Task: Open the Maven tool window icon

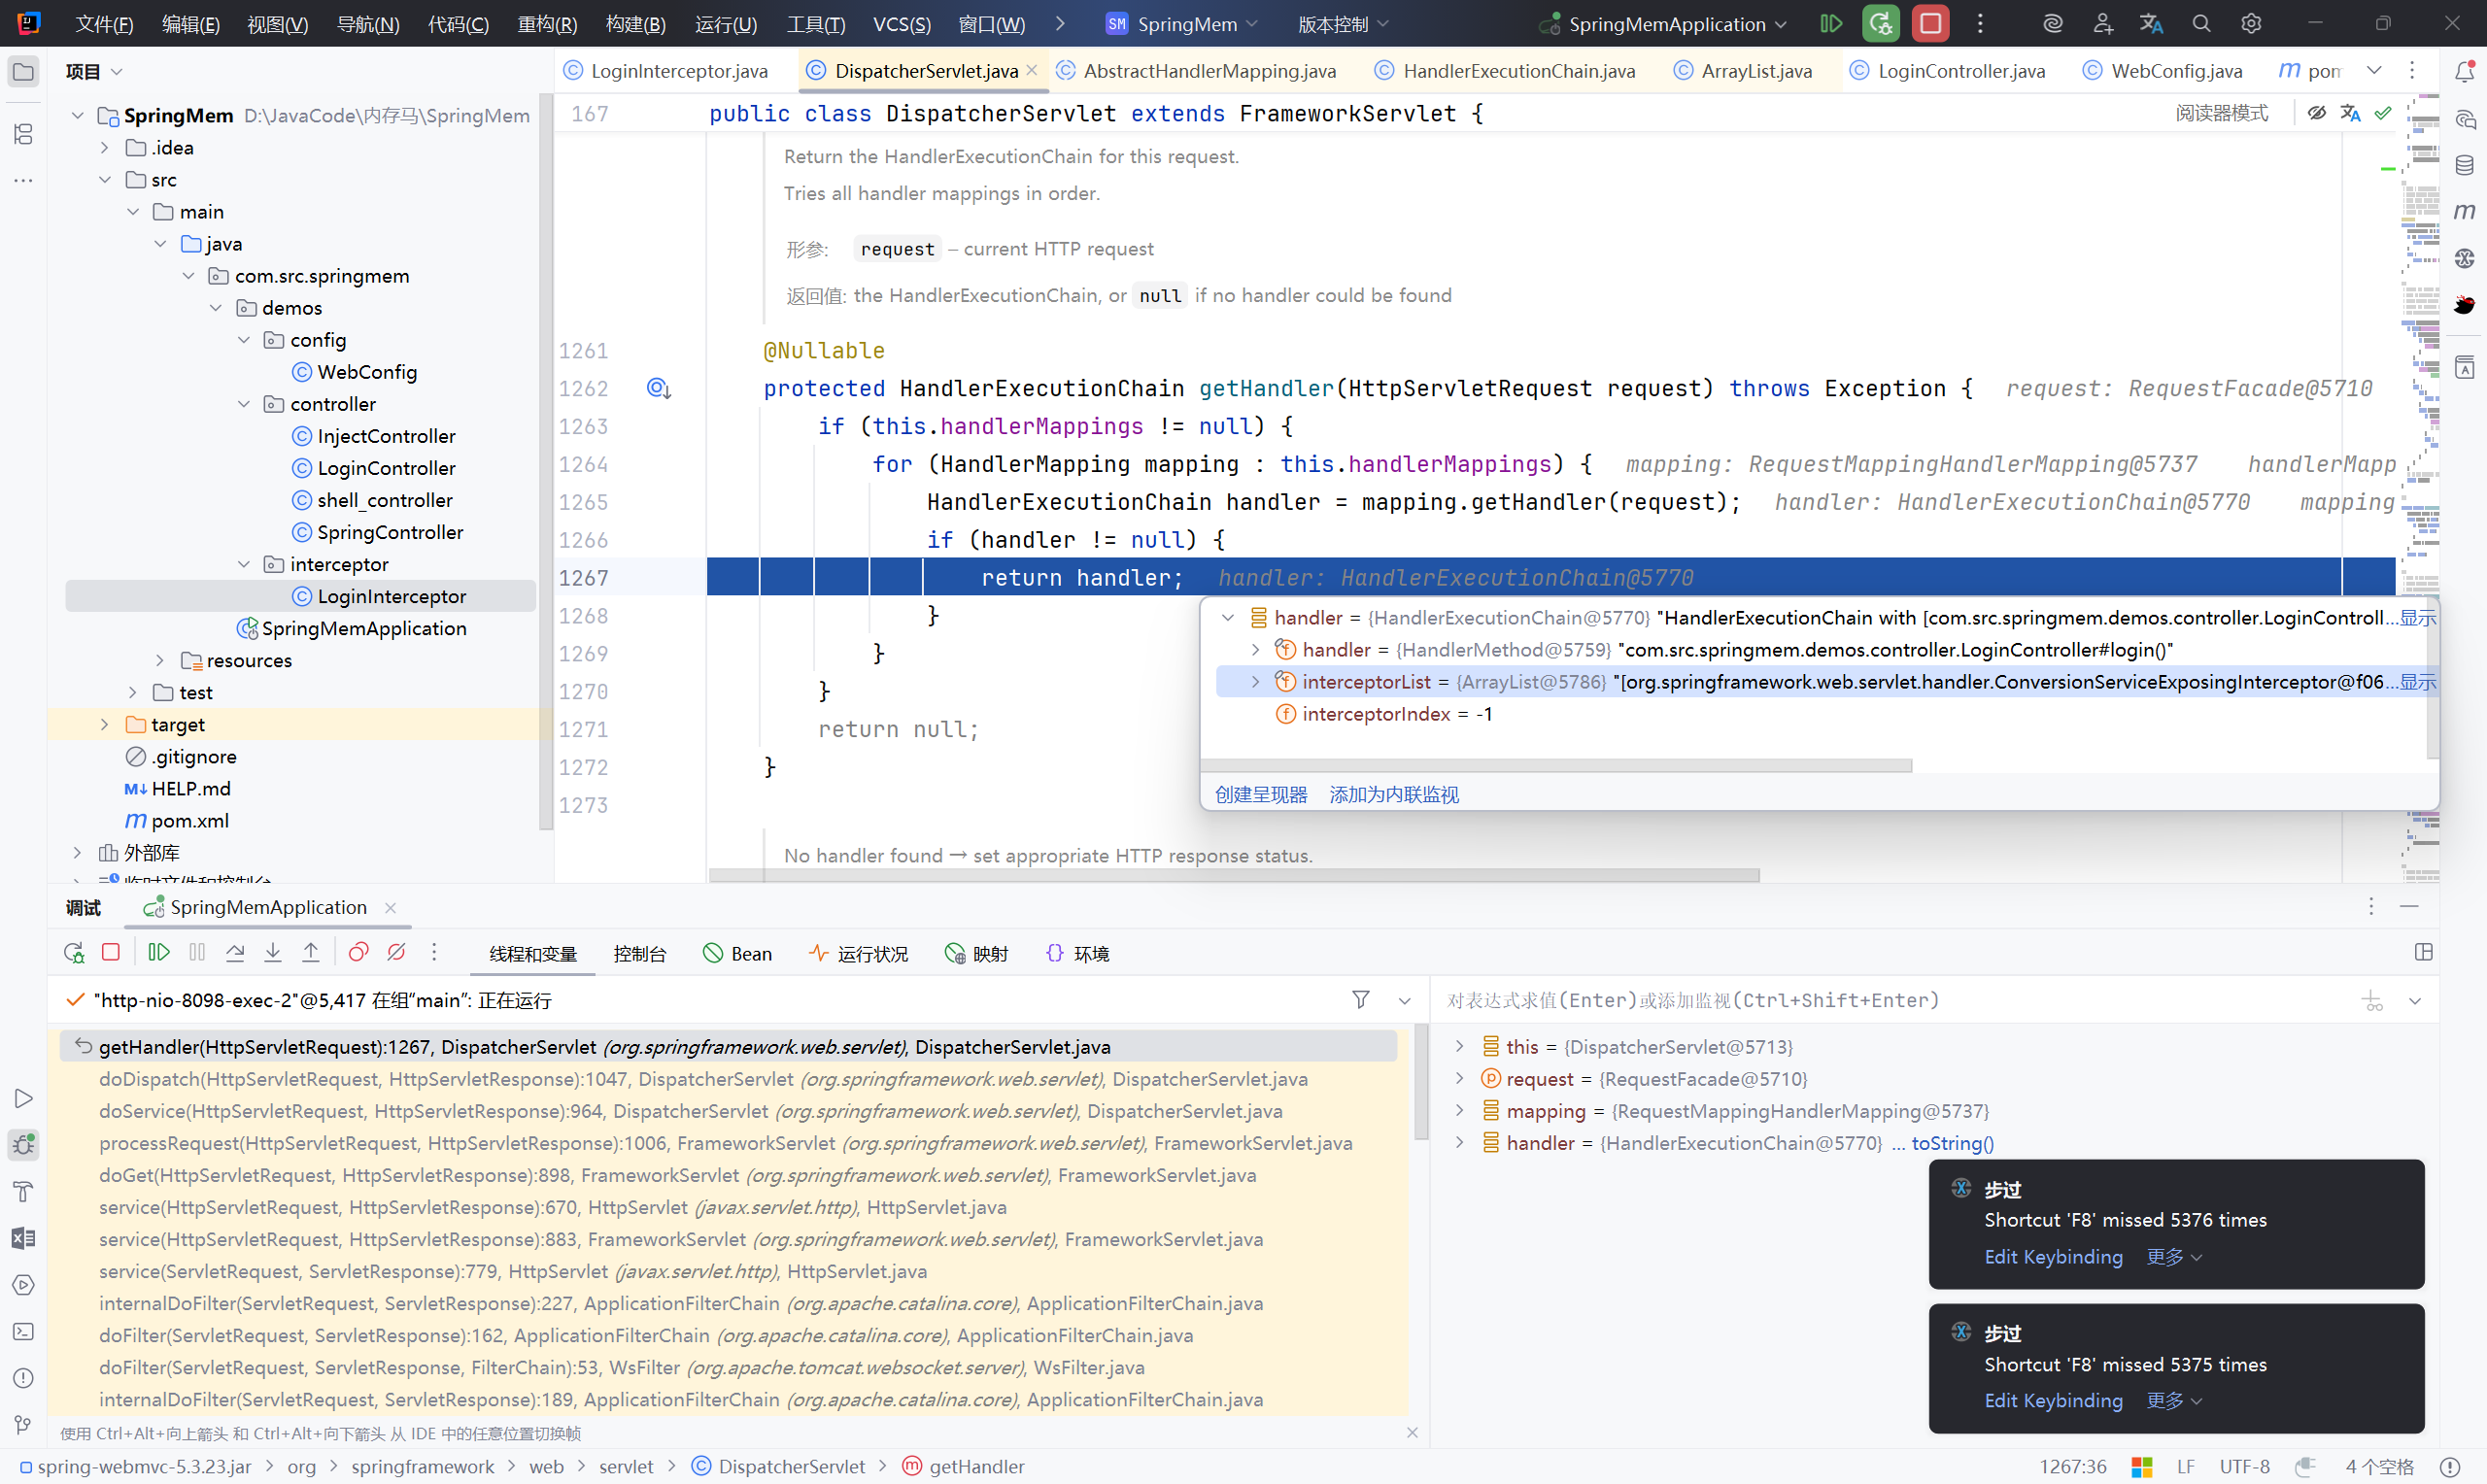Action: click(2465, 211)
